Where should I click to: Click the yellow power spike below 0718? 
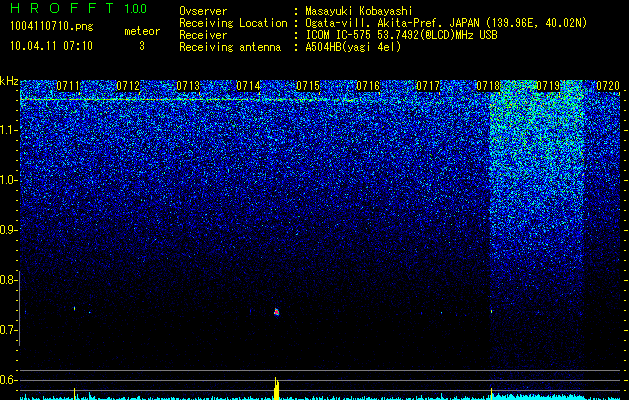[x=491, y=393]
